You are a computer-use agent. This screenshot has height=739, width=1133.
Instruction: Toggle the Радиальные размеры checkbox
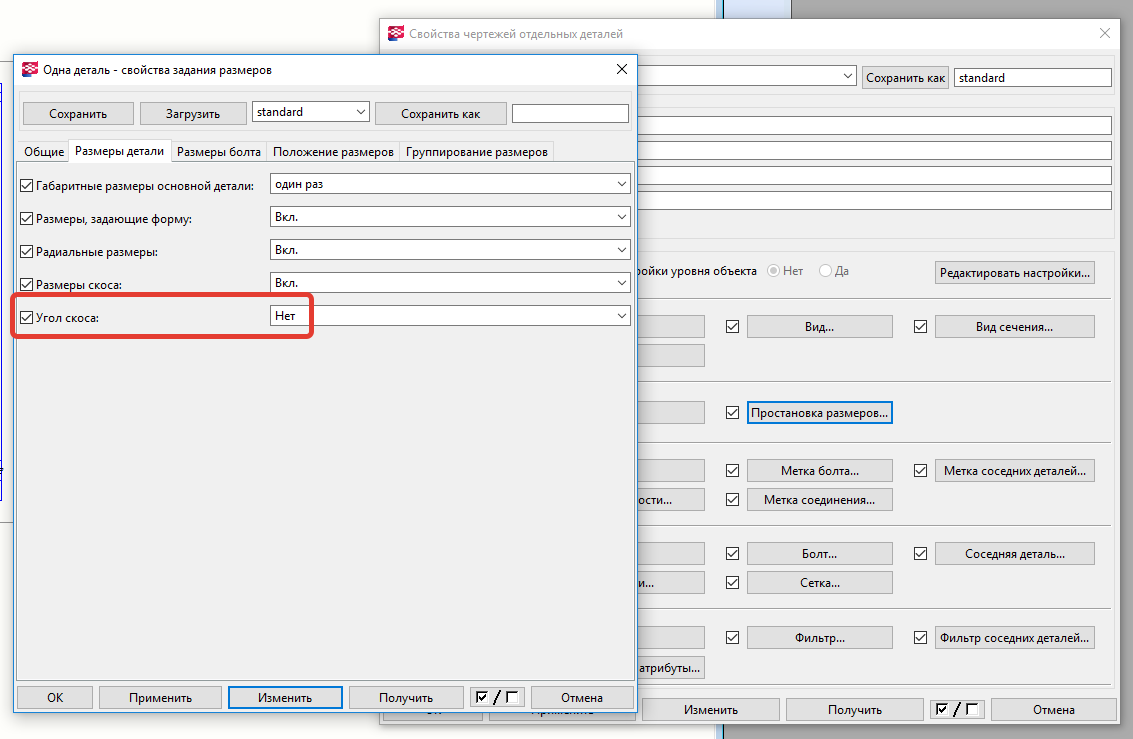[27, 251]
